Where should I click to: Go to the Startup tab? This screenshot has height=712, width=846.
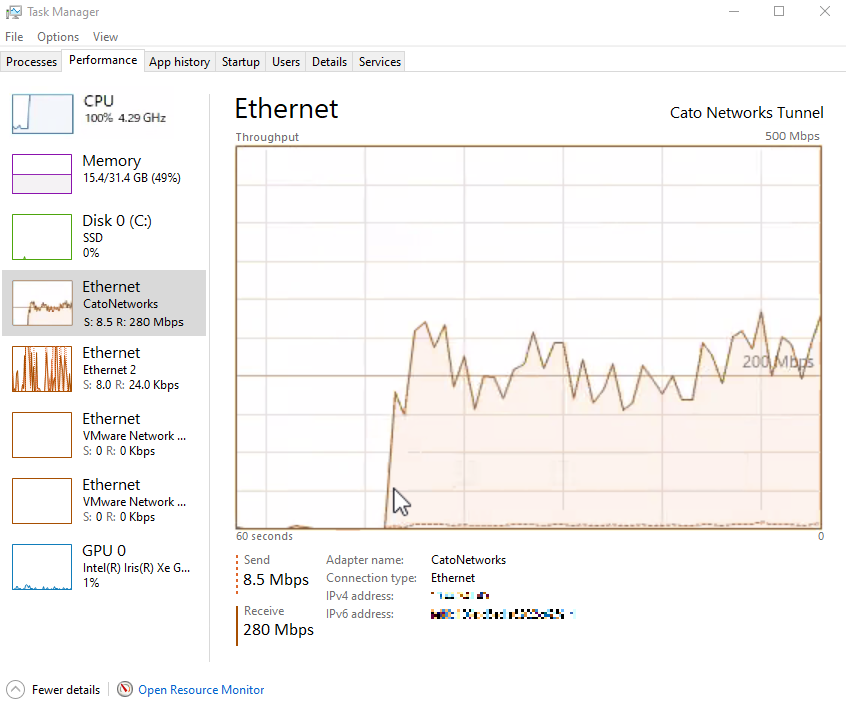pos(241,62)
